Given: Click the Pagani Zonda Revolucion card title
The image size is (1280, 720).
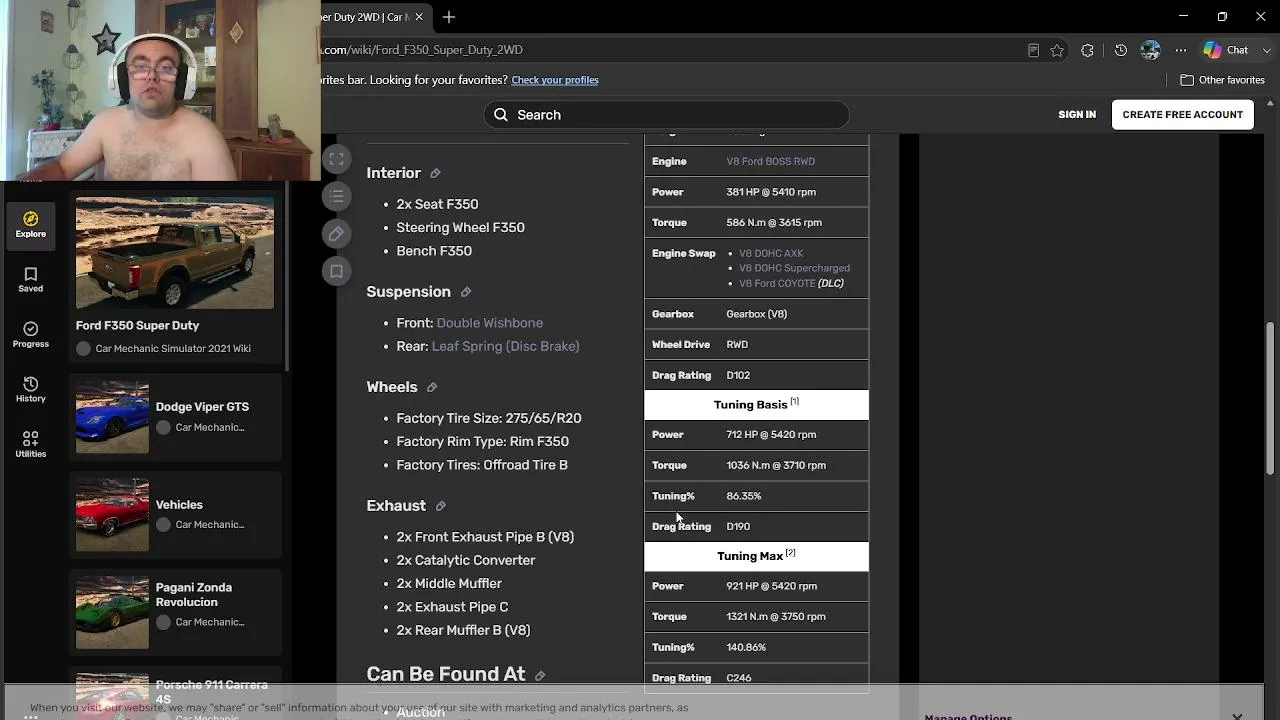Looking at the screenshot, I should coord(194,595).
